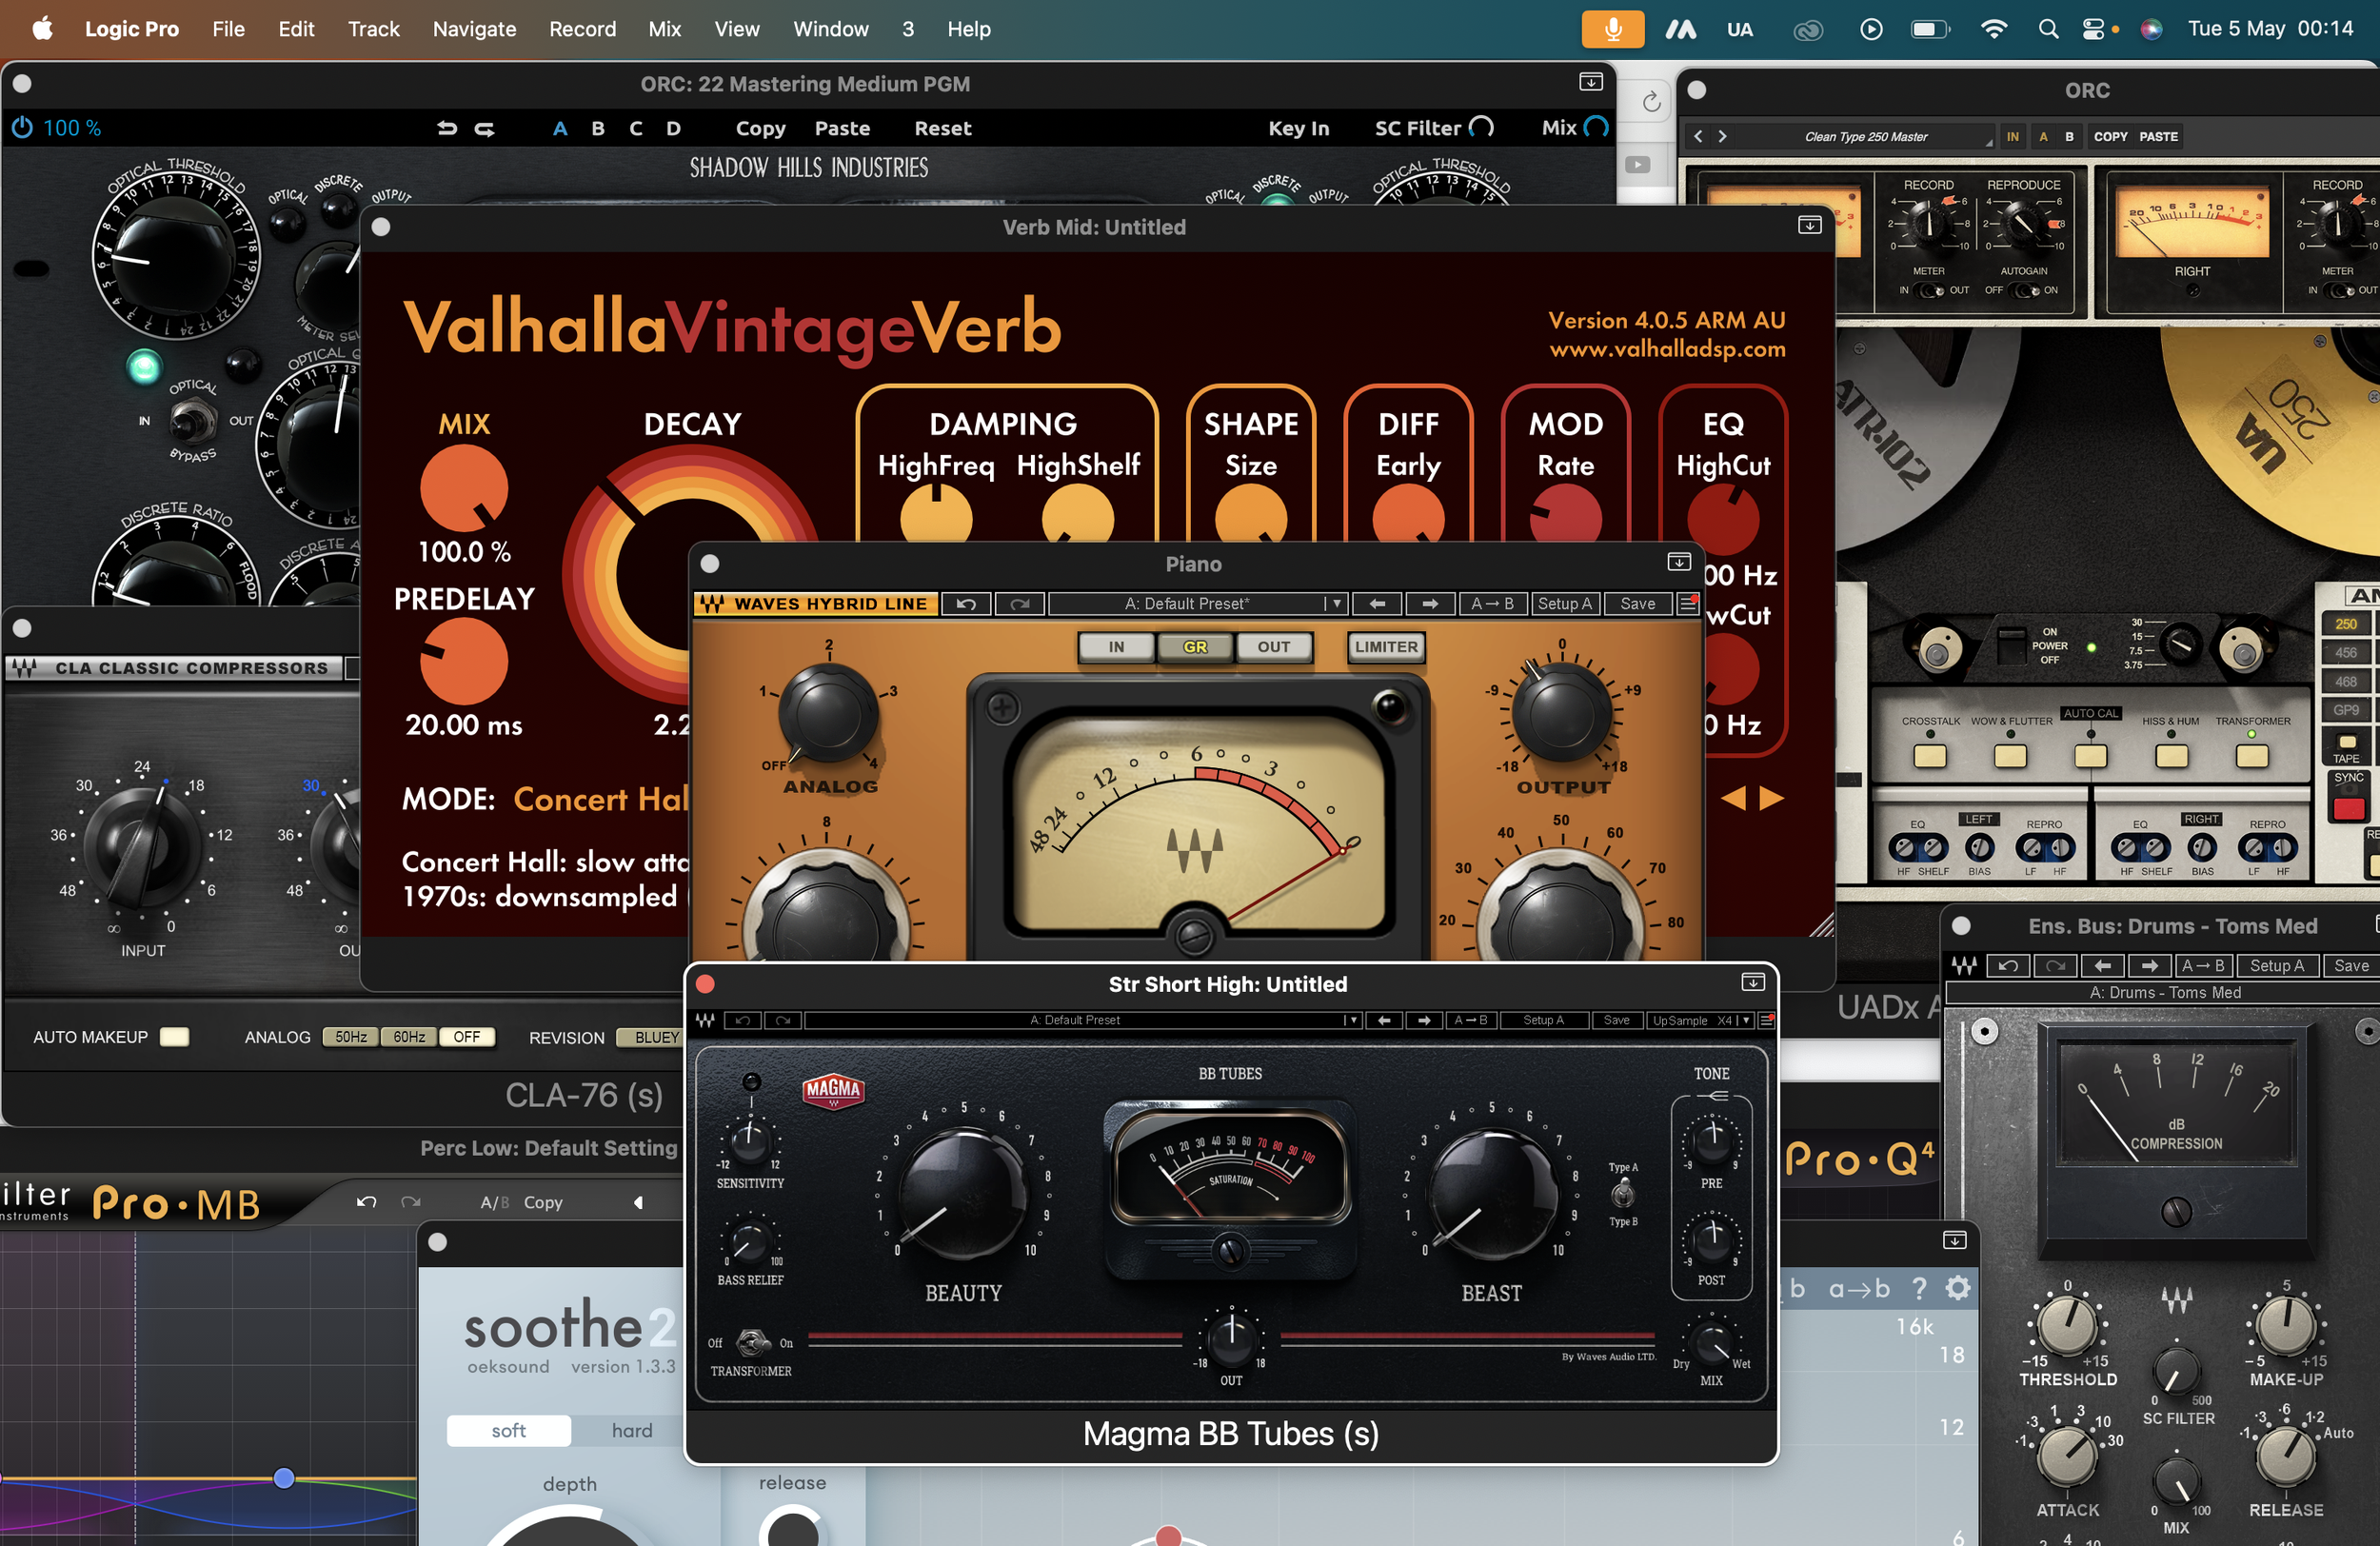
Task: Click the Pro-MB blue band node
Action: coord(284,1478)
